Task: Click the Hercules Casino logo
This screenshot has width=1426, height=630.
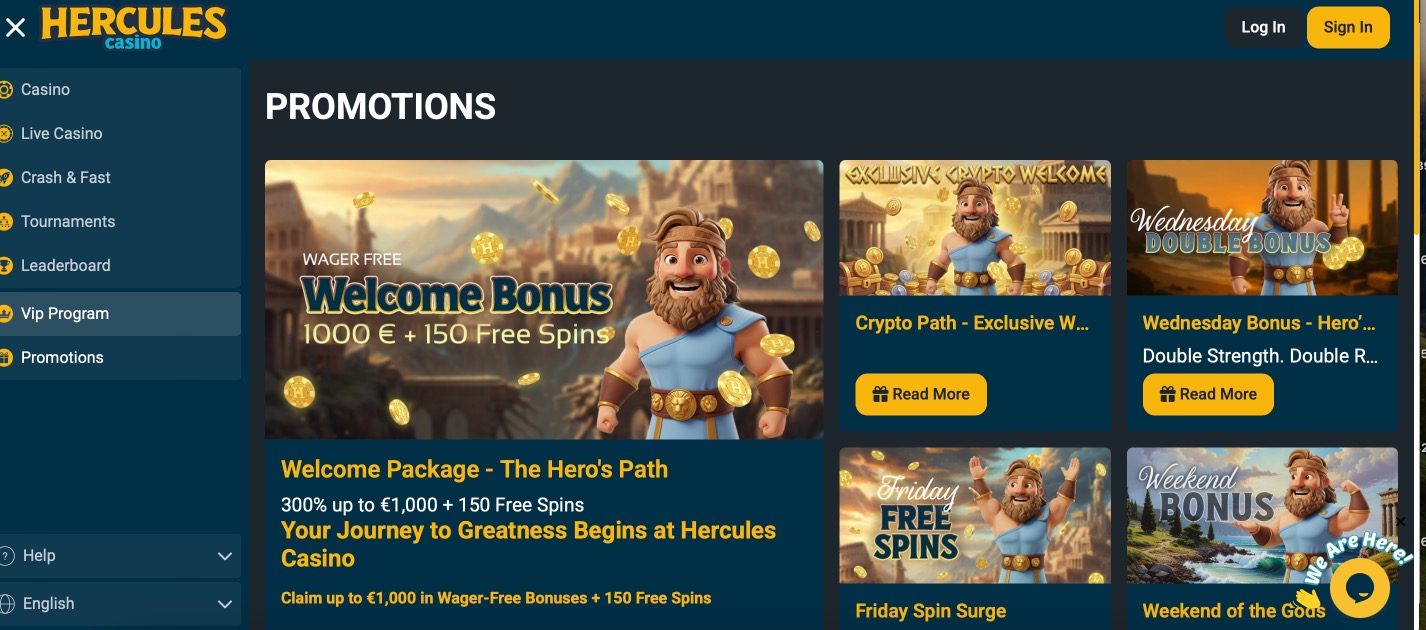Action: 134,27
